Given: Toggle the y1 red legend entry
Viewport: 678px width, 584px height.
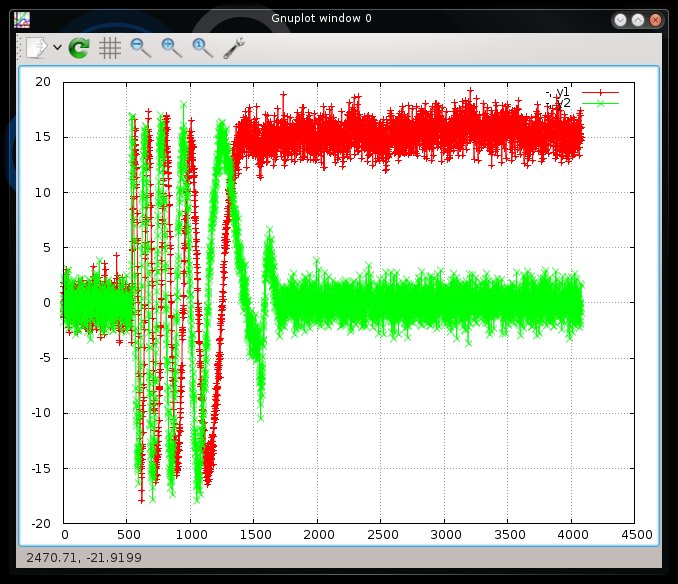Looking at the screenshot, I should [x=562, y=92].
